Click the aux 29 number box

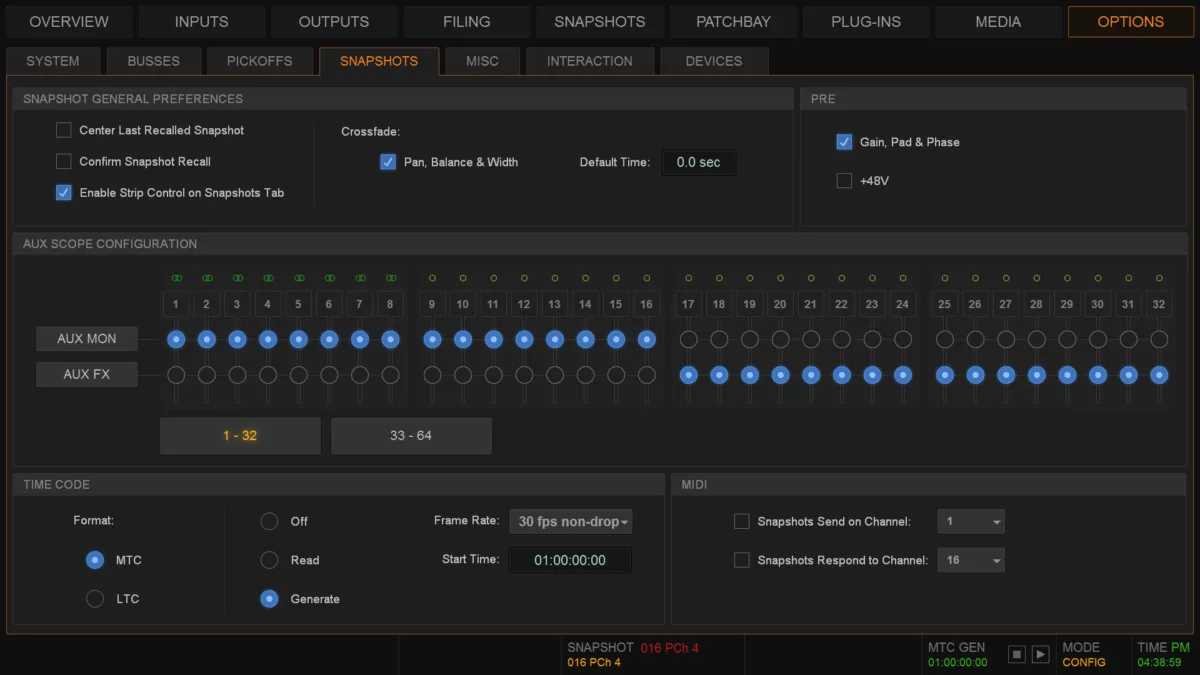click(1067, 304)
